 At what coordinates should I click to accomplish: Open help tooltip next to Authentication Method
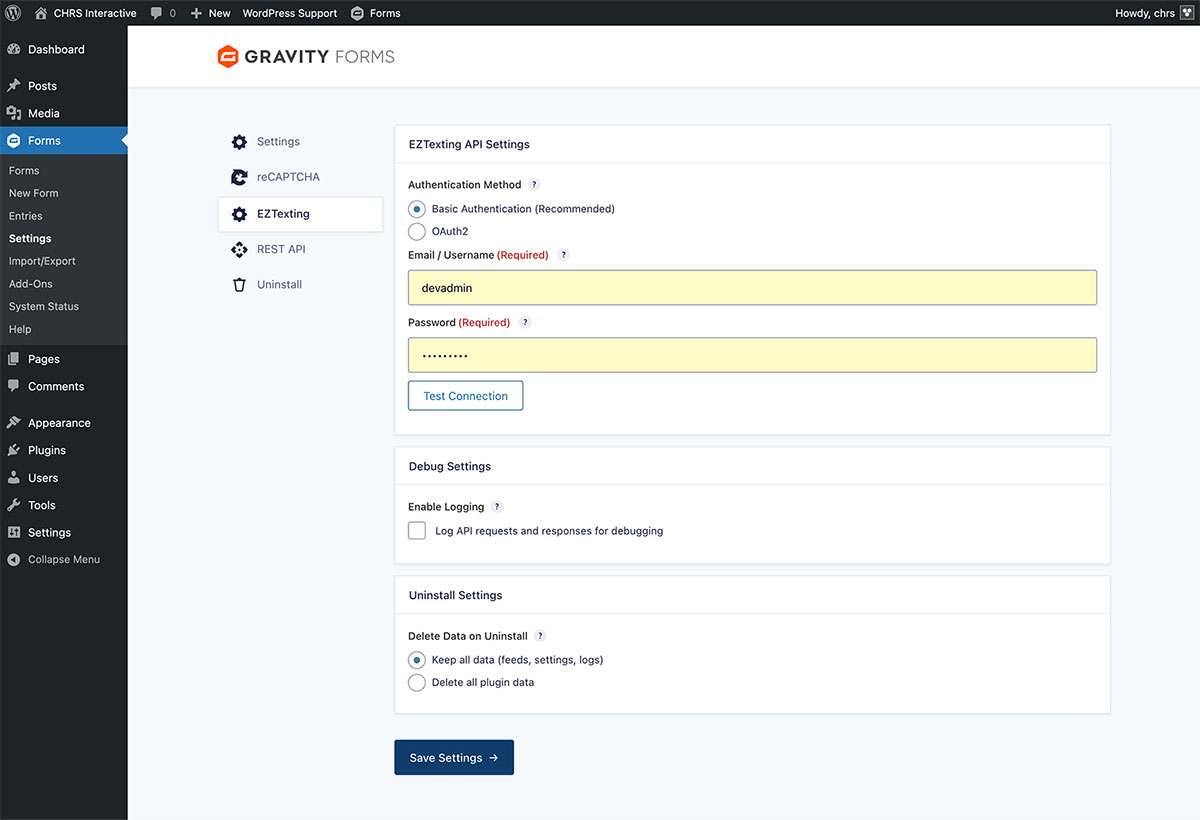pos(533,184)
